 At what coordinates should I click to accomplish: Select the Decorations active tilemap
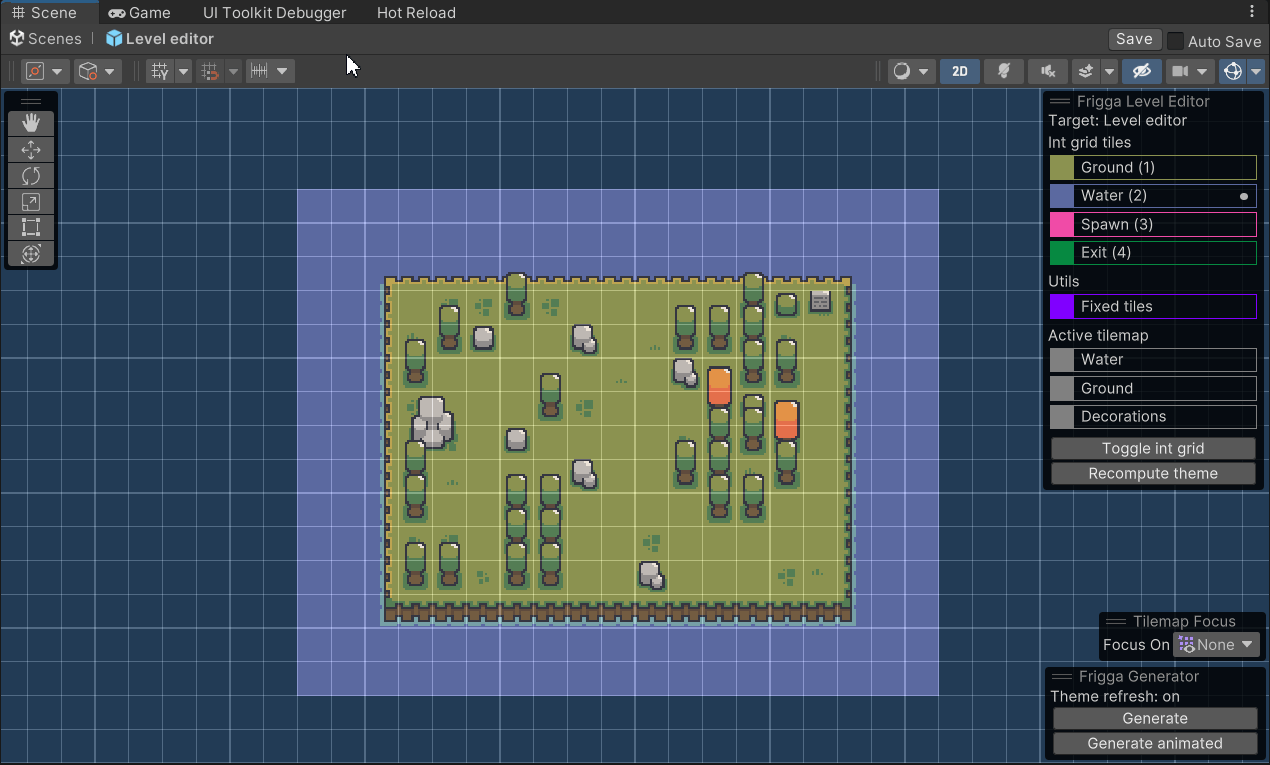[x=1153, y=417]
